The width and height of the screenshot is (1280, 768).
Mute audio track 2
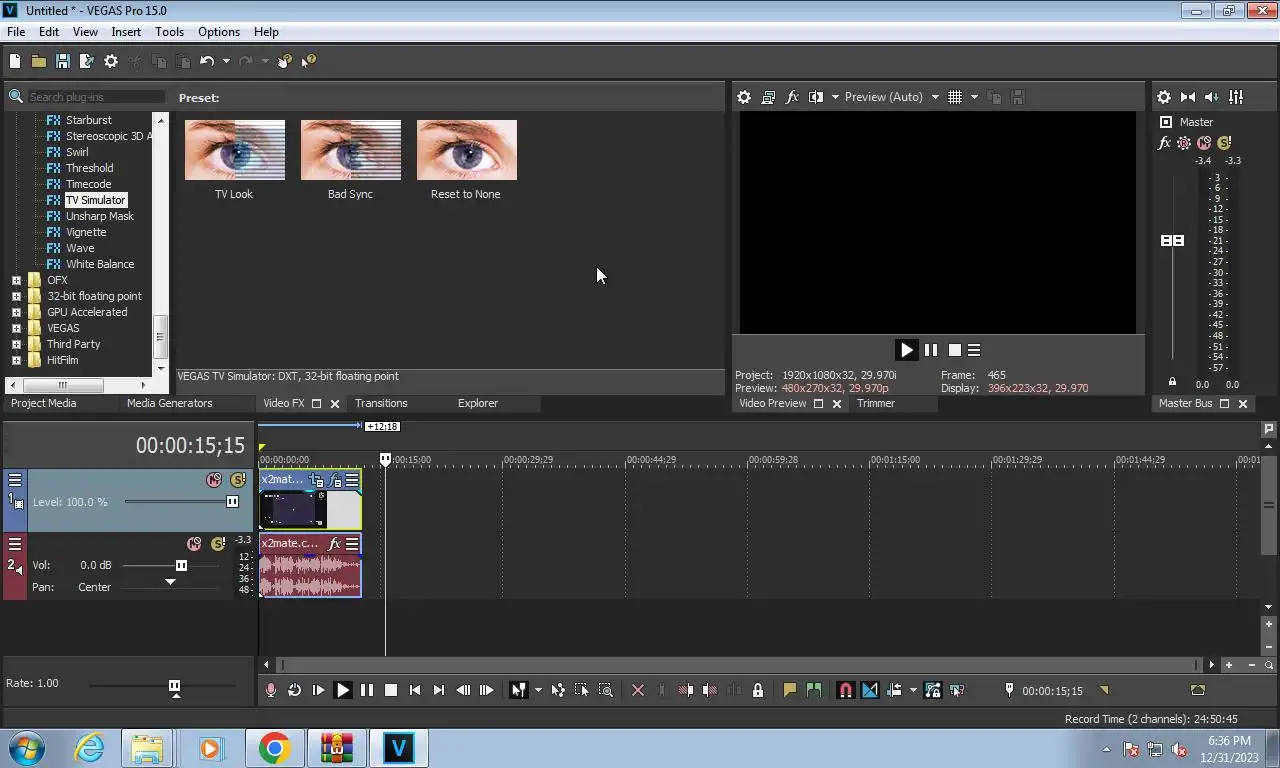194,544
